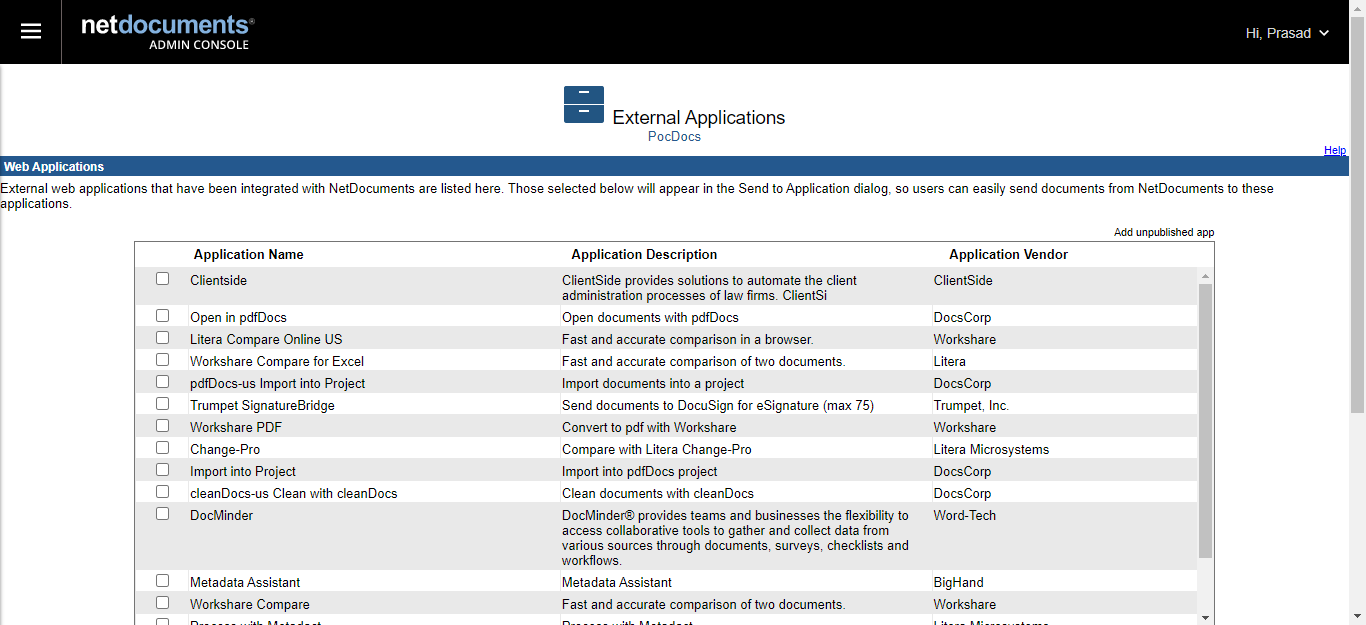
Task: Open the PocDocs repository link
Action: point(674,137)
